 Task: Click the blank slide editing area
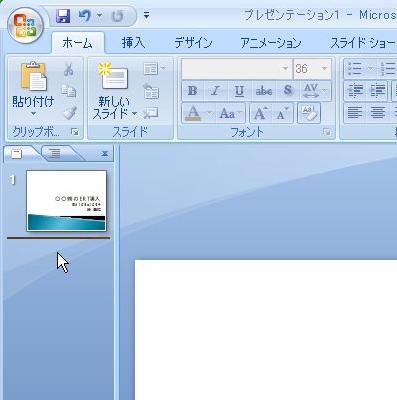pos(266,329)
